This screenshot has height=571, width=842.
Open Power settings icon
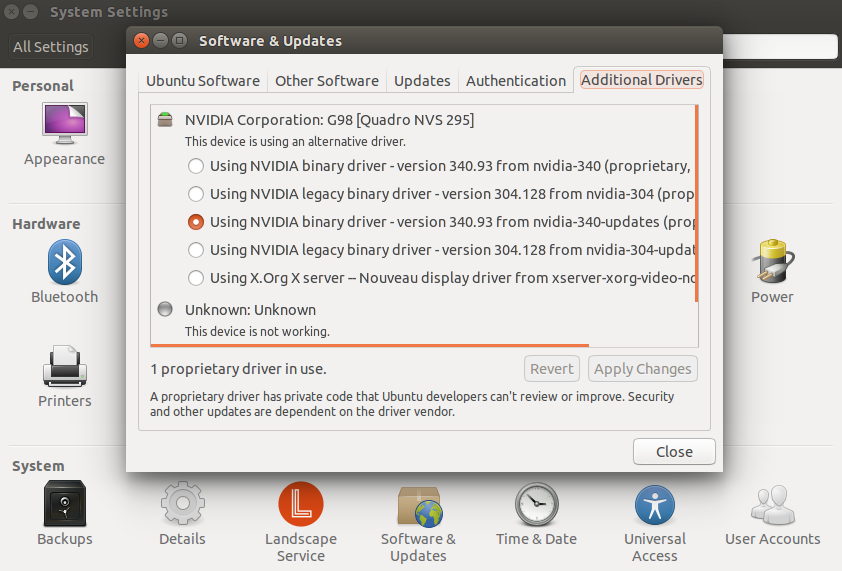[772, 262]
